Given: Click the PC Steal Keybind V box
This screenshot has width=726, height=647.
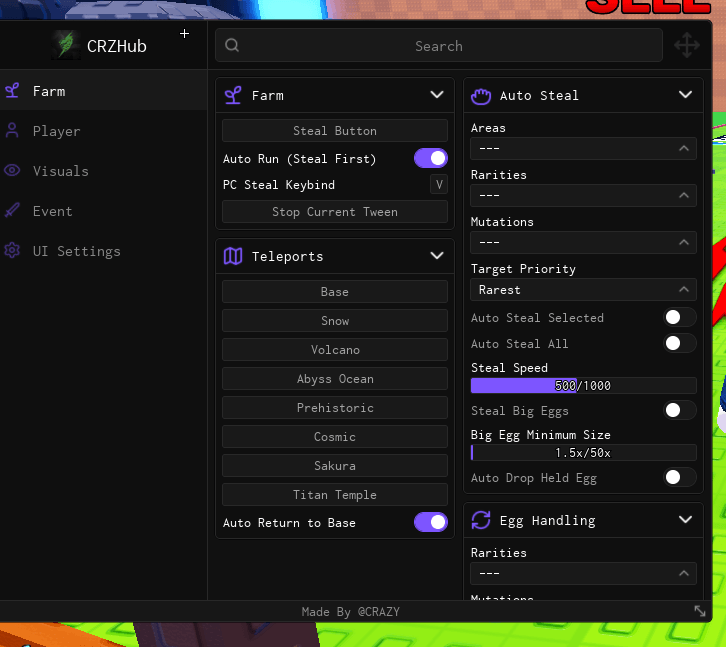Looking at the screenshot, I should pos(439,184).
